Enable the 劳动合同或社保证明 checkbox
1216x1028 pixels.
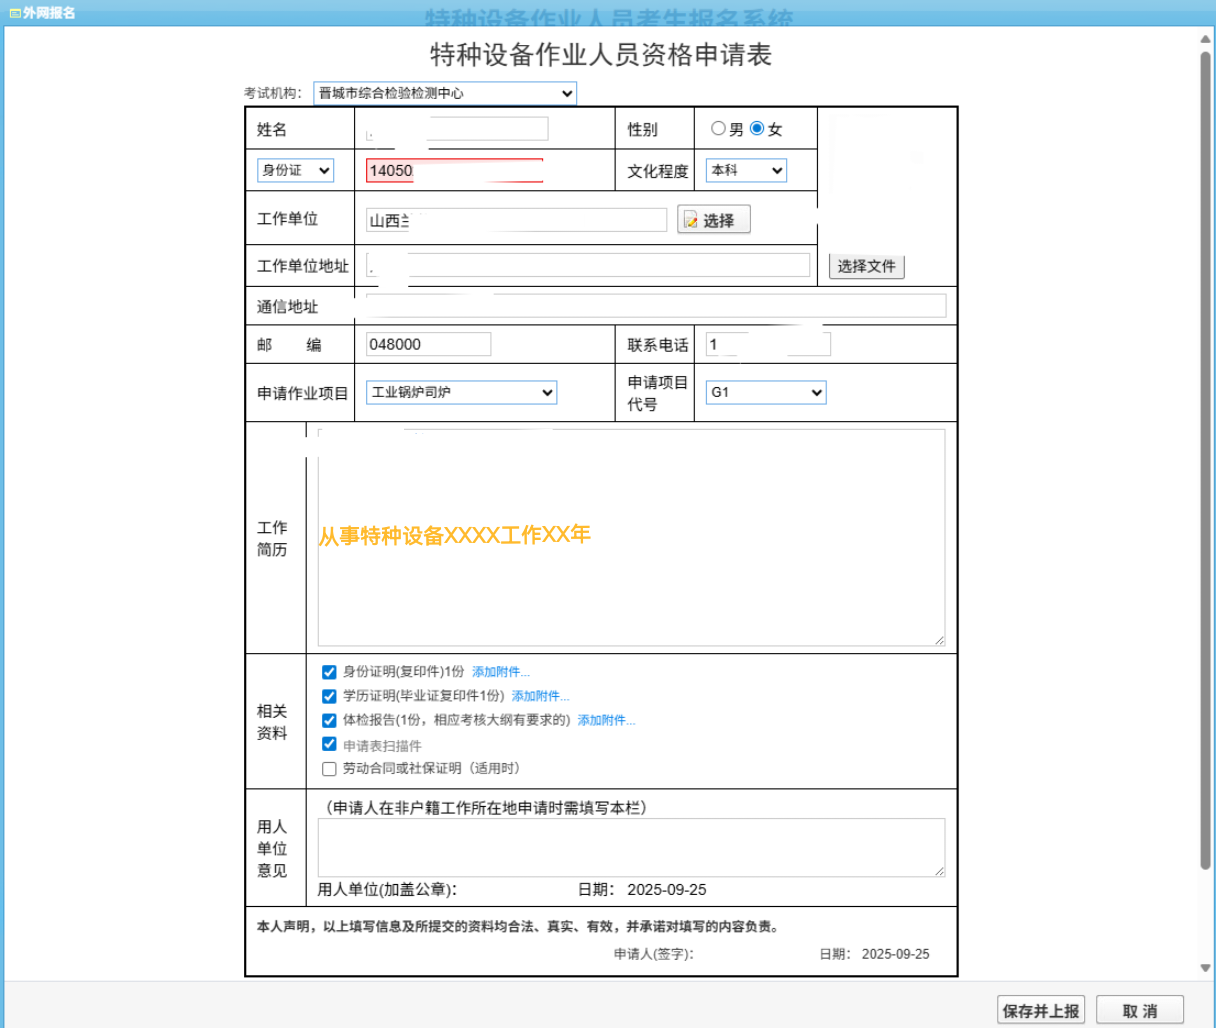329,769
